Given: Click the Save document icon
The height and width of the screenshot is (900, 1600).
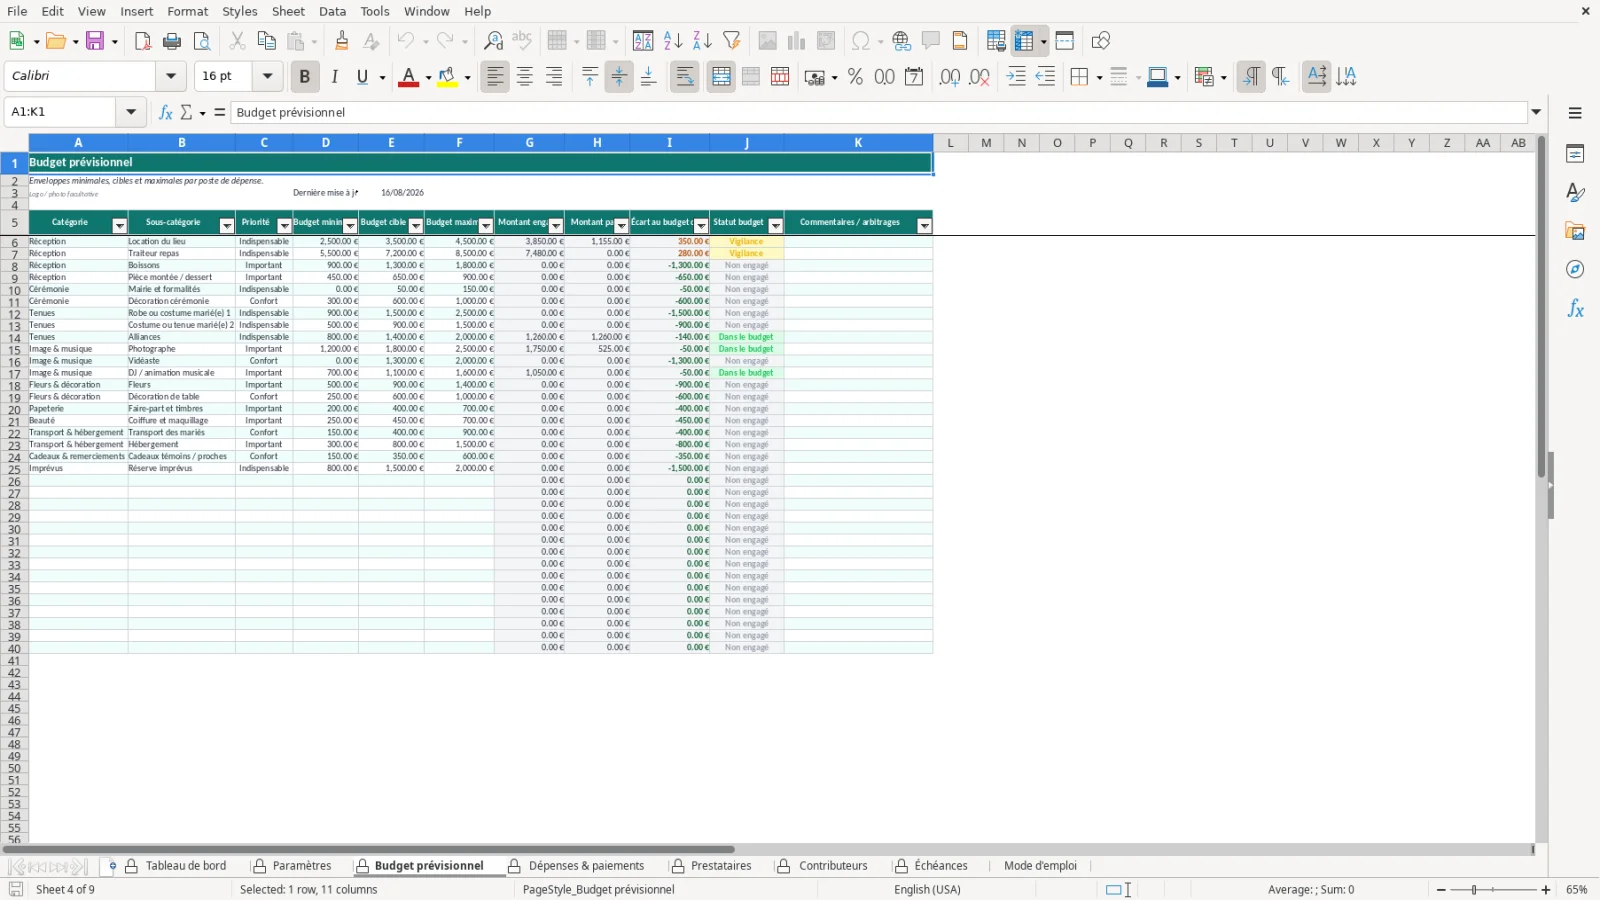Looking at the screenshot, I should click(95, 41).
